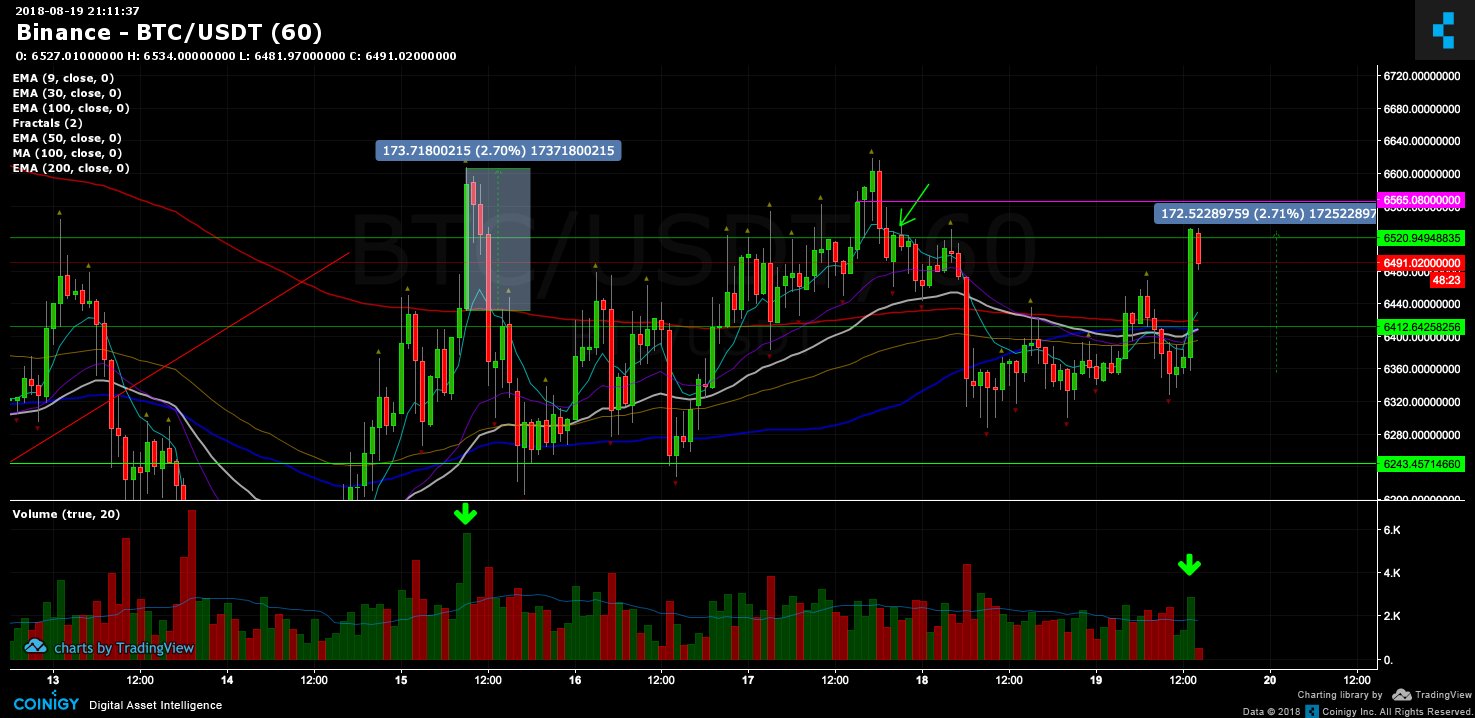Click the 48:23 candle countdown label
This screenshot has width=1475, height=718.
pyautogui.click(x=1445, y=281)
